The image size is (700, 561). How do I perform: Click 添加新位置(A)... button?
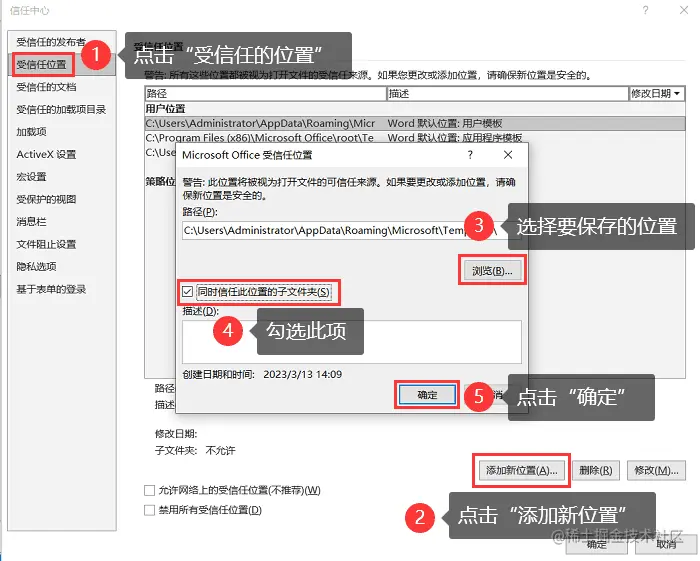click(x=521, y=470)
